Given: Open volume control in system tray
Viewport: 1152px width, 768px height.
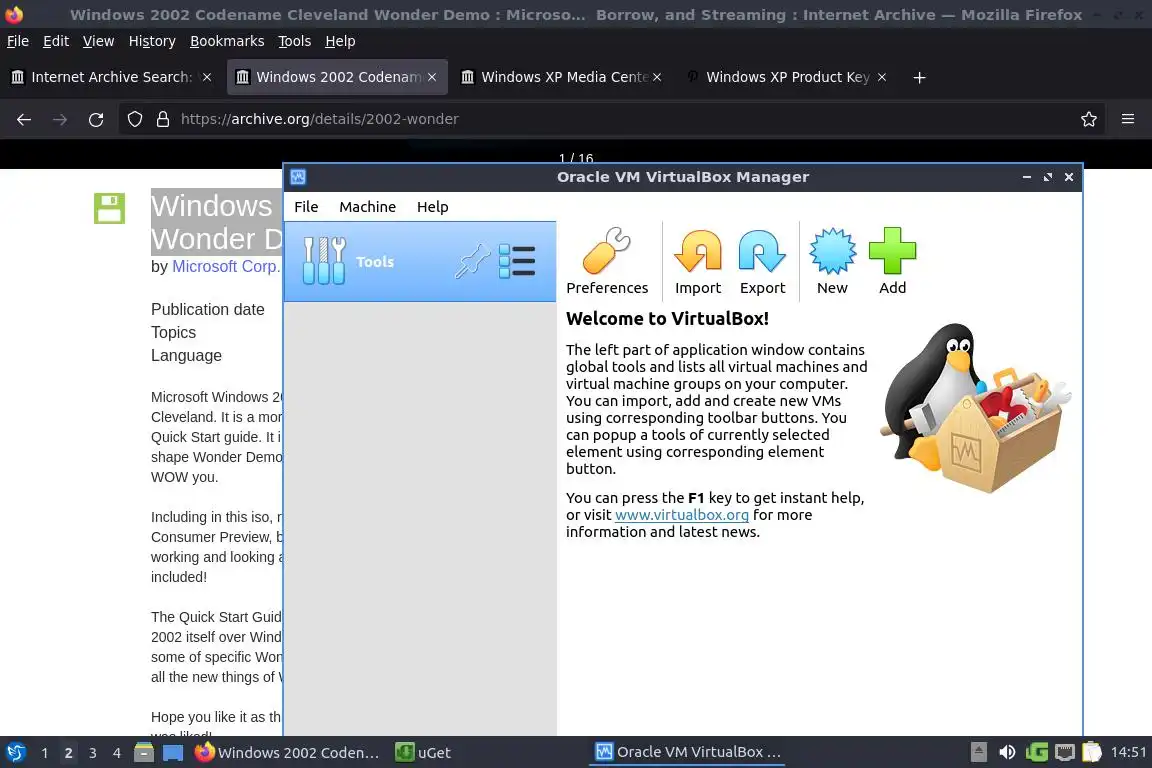Looking at the screenshot, I should click(x=1007, y=752).
